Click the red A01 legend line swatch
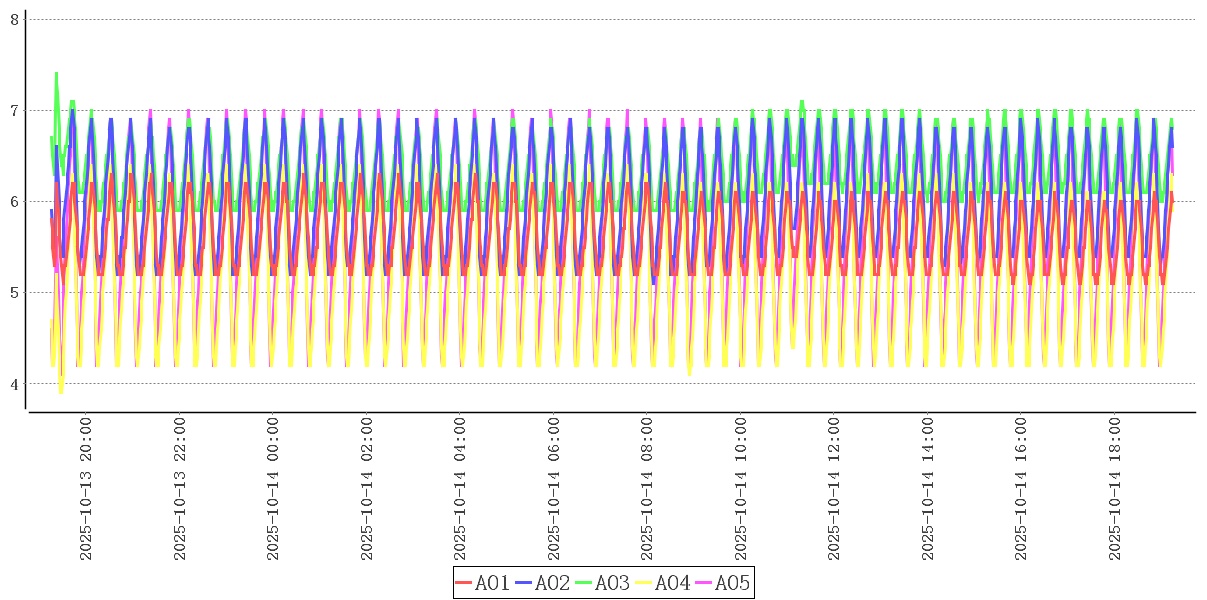1207x600 pixels. [x=464, y=583]
